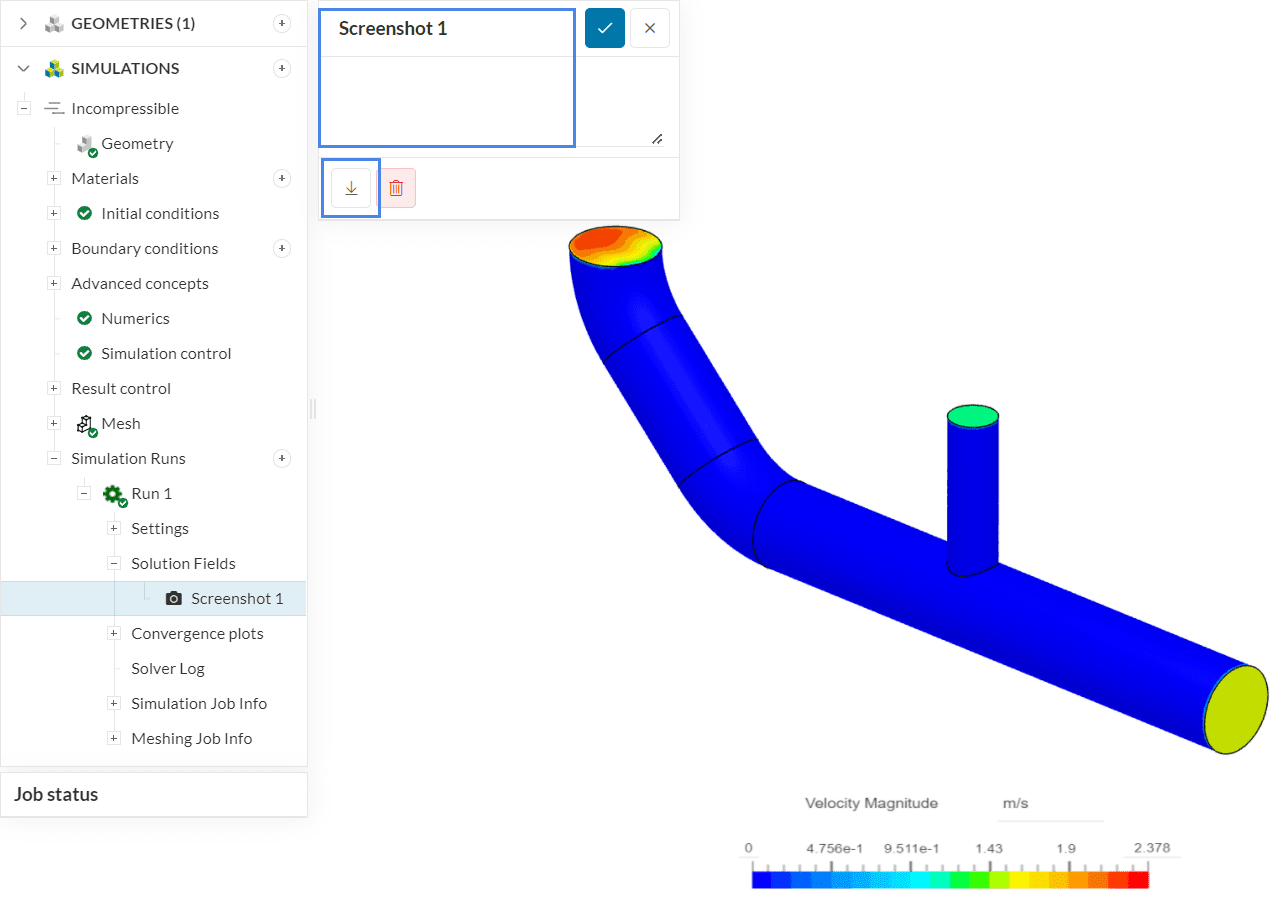Cancel screenshot editing with X button

pyautogui.click(x=650, y=28)
